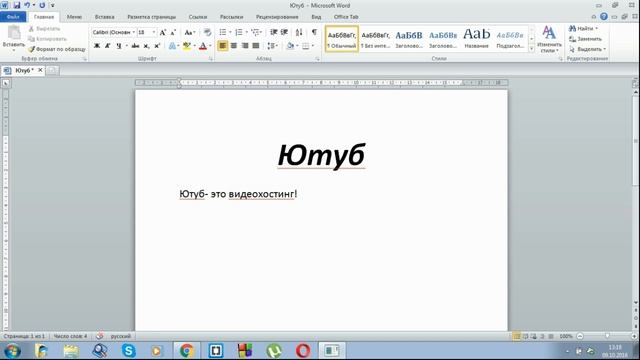Image resolution: width=640 pixels, height=360 pixels.
Task: Open the multilevel list dropdown
Action: coord(261,32)
